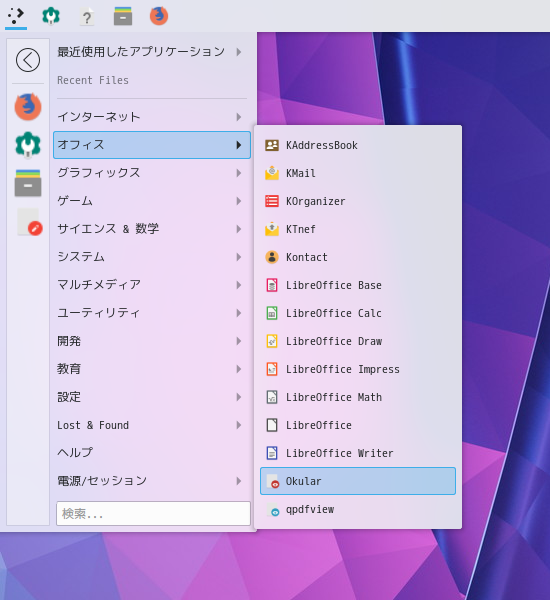
Task: Launch LibreOffice Calc spreadsheet
Action: (x=357, y=313)
